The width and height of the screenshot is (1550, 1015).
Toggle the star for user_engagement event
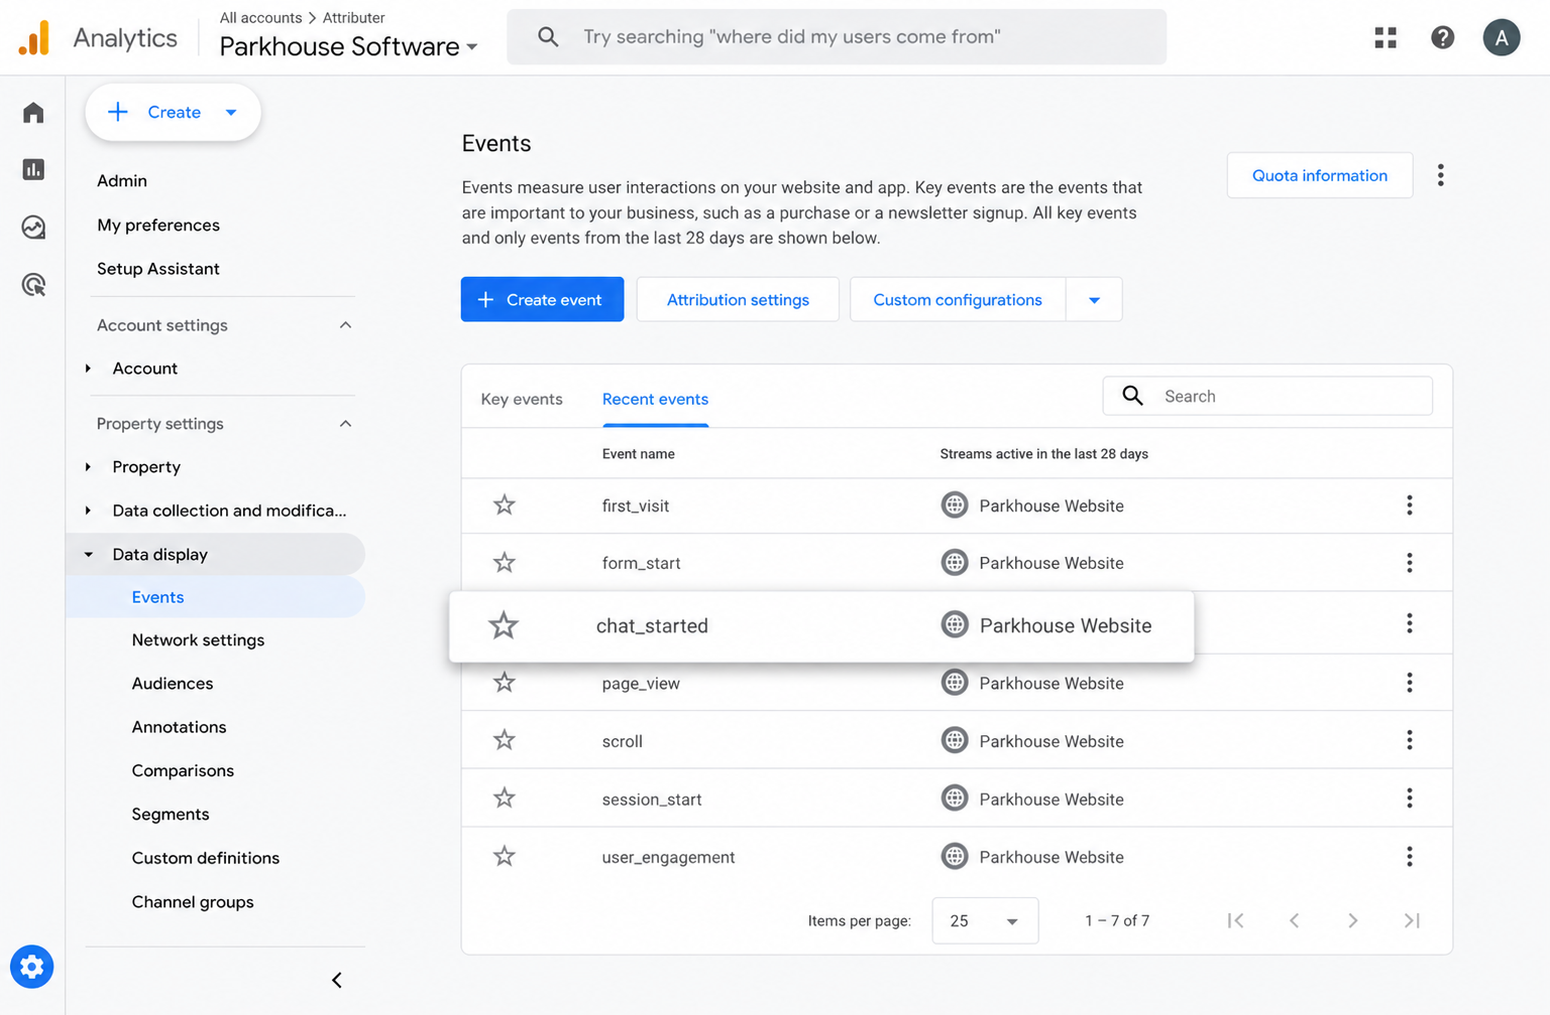point(504,857)
